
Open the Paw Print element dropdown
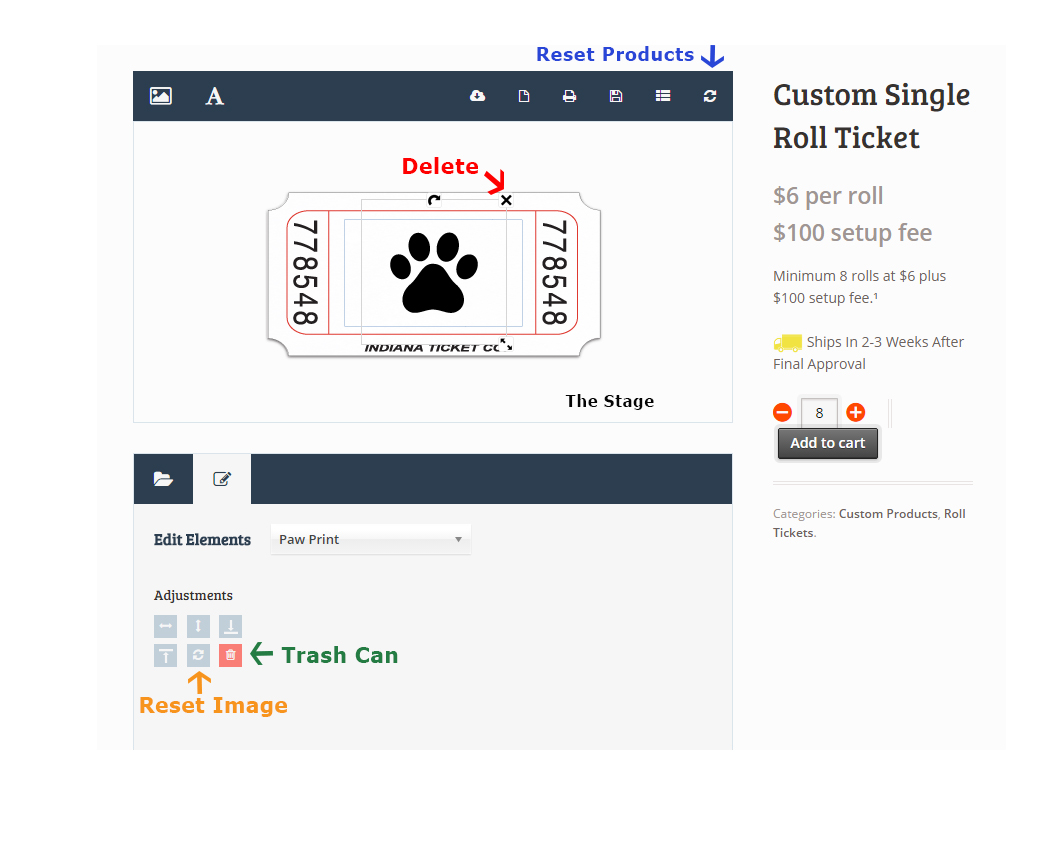pyautogui.click(x=370, y=539)
